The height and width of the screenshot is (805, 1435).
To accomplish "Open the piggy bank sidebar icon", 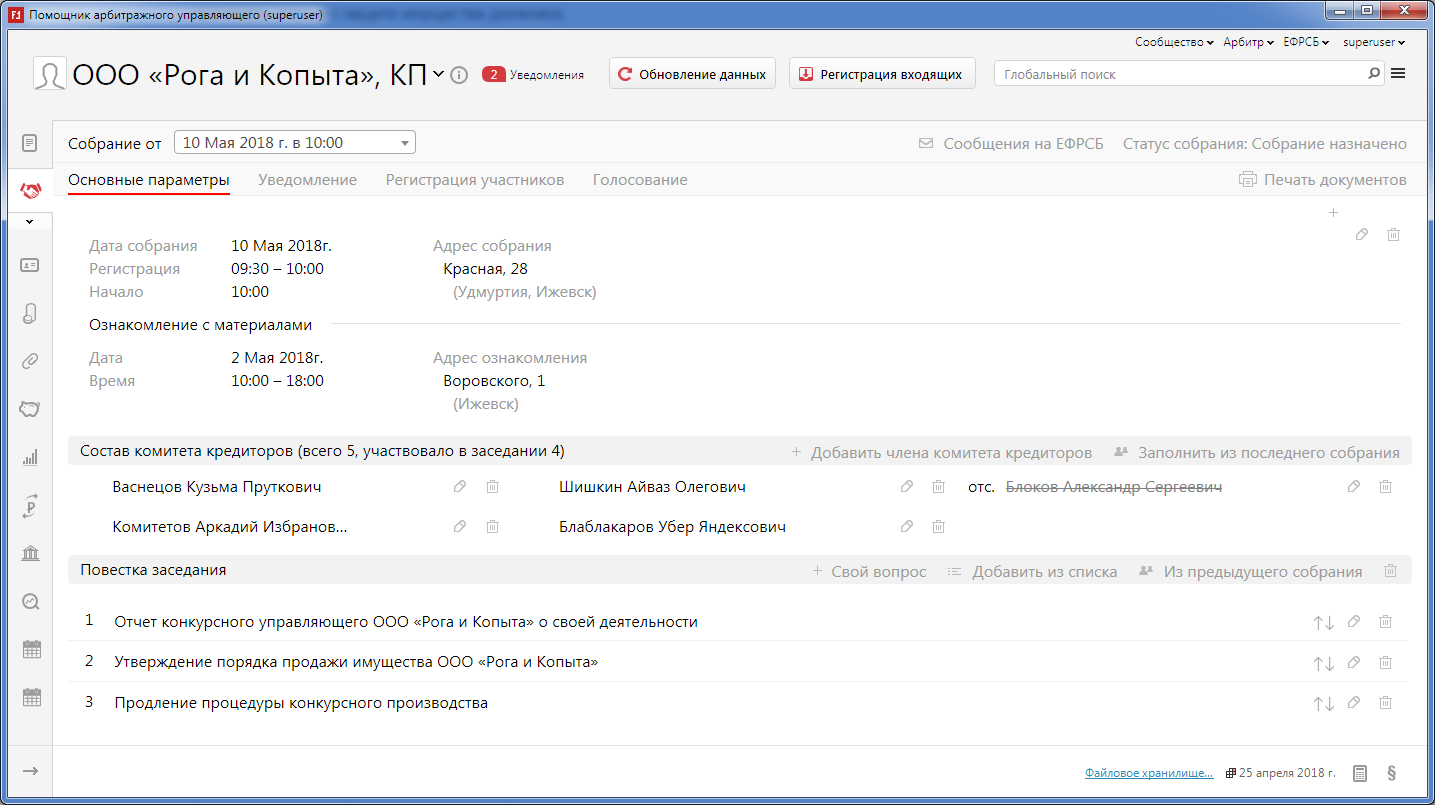I will (x=30, y=409).
